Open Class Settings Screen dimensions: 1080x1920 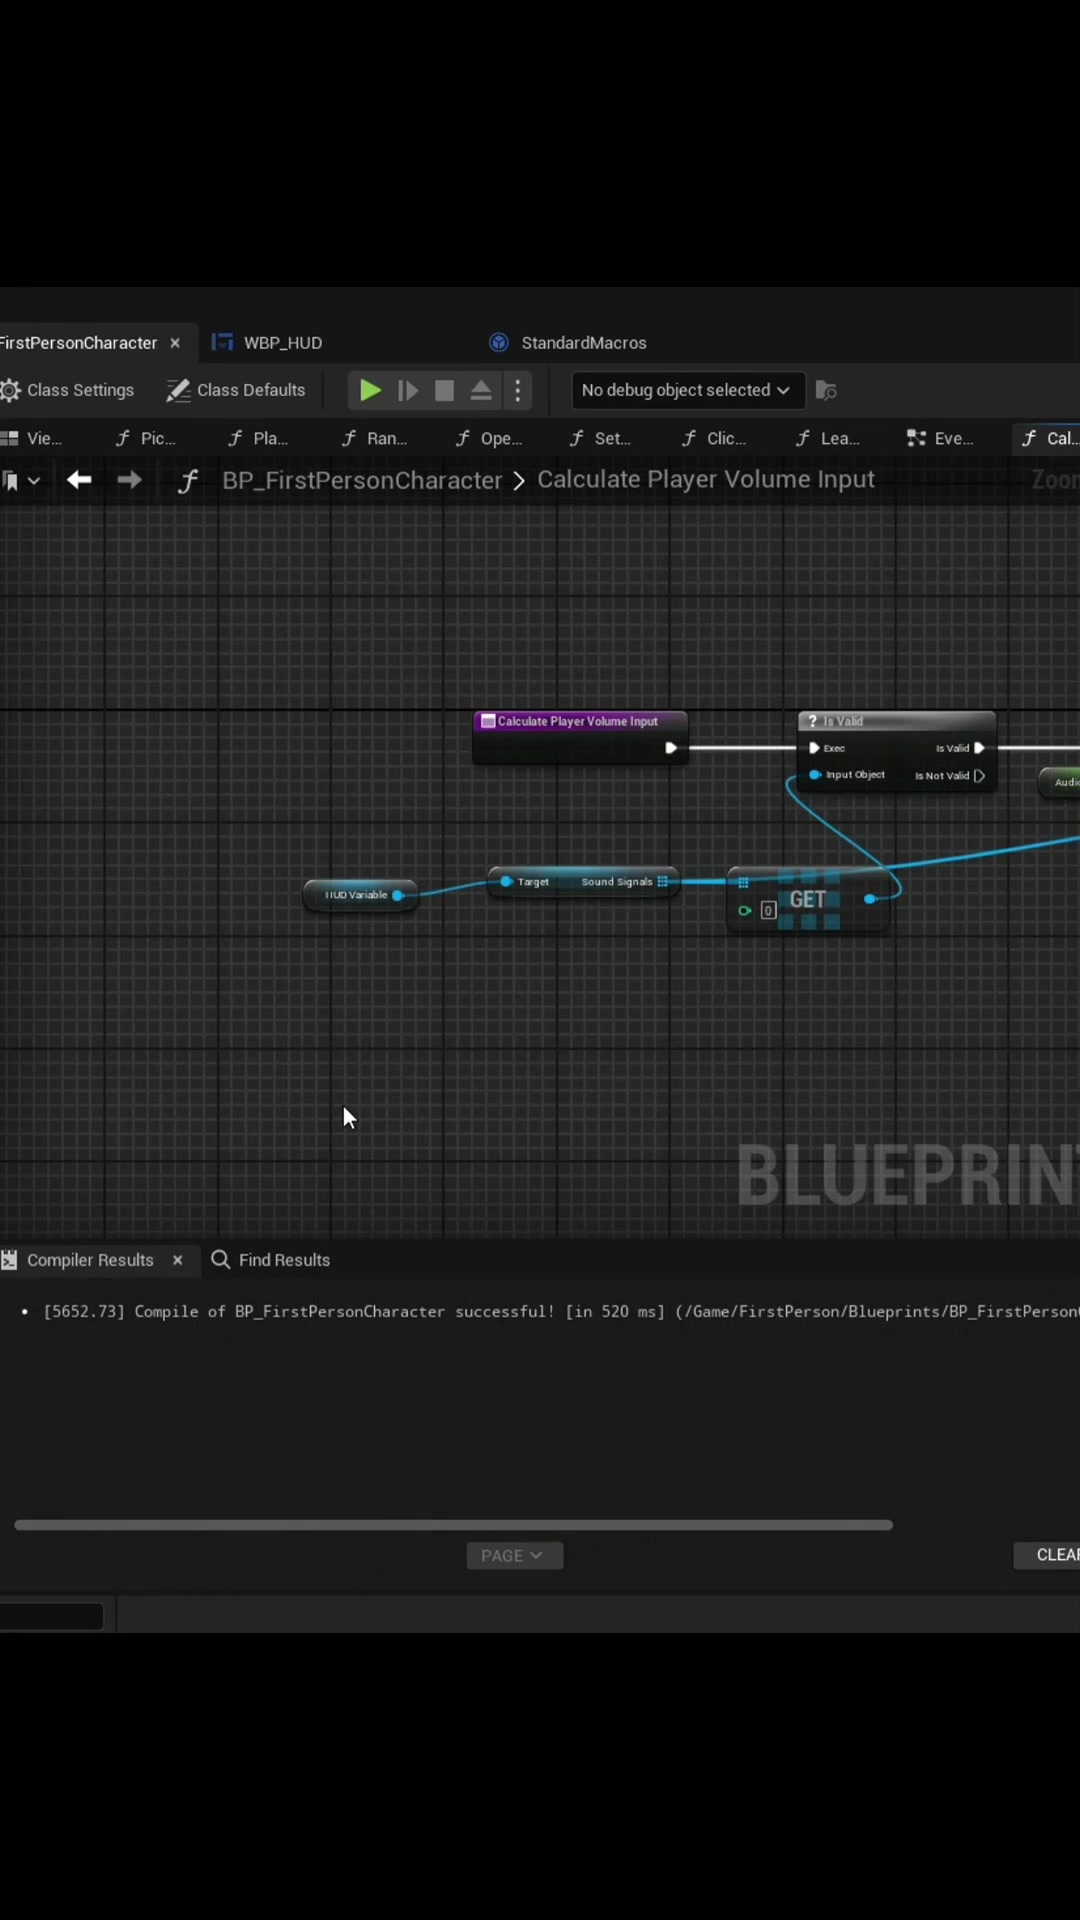68,390
